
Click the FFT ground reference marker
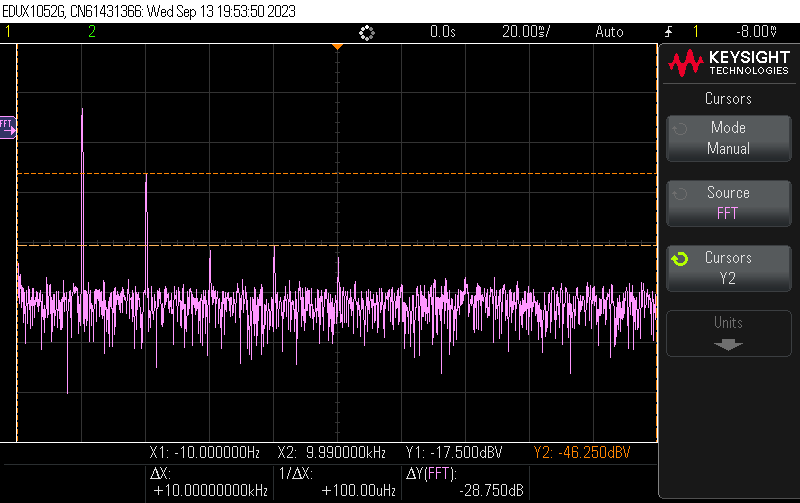click(x=8, y=128)
